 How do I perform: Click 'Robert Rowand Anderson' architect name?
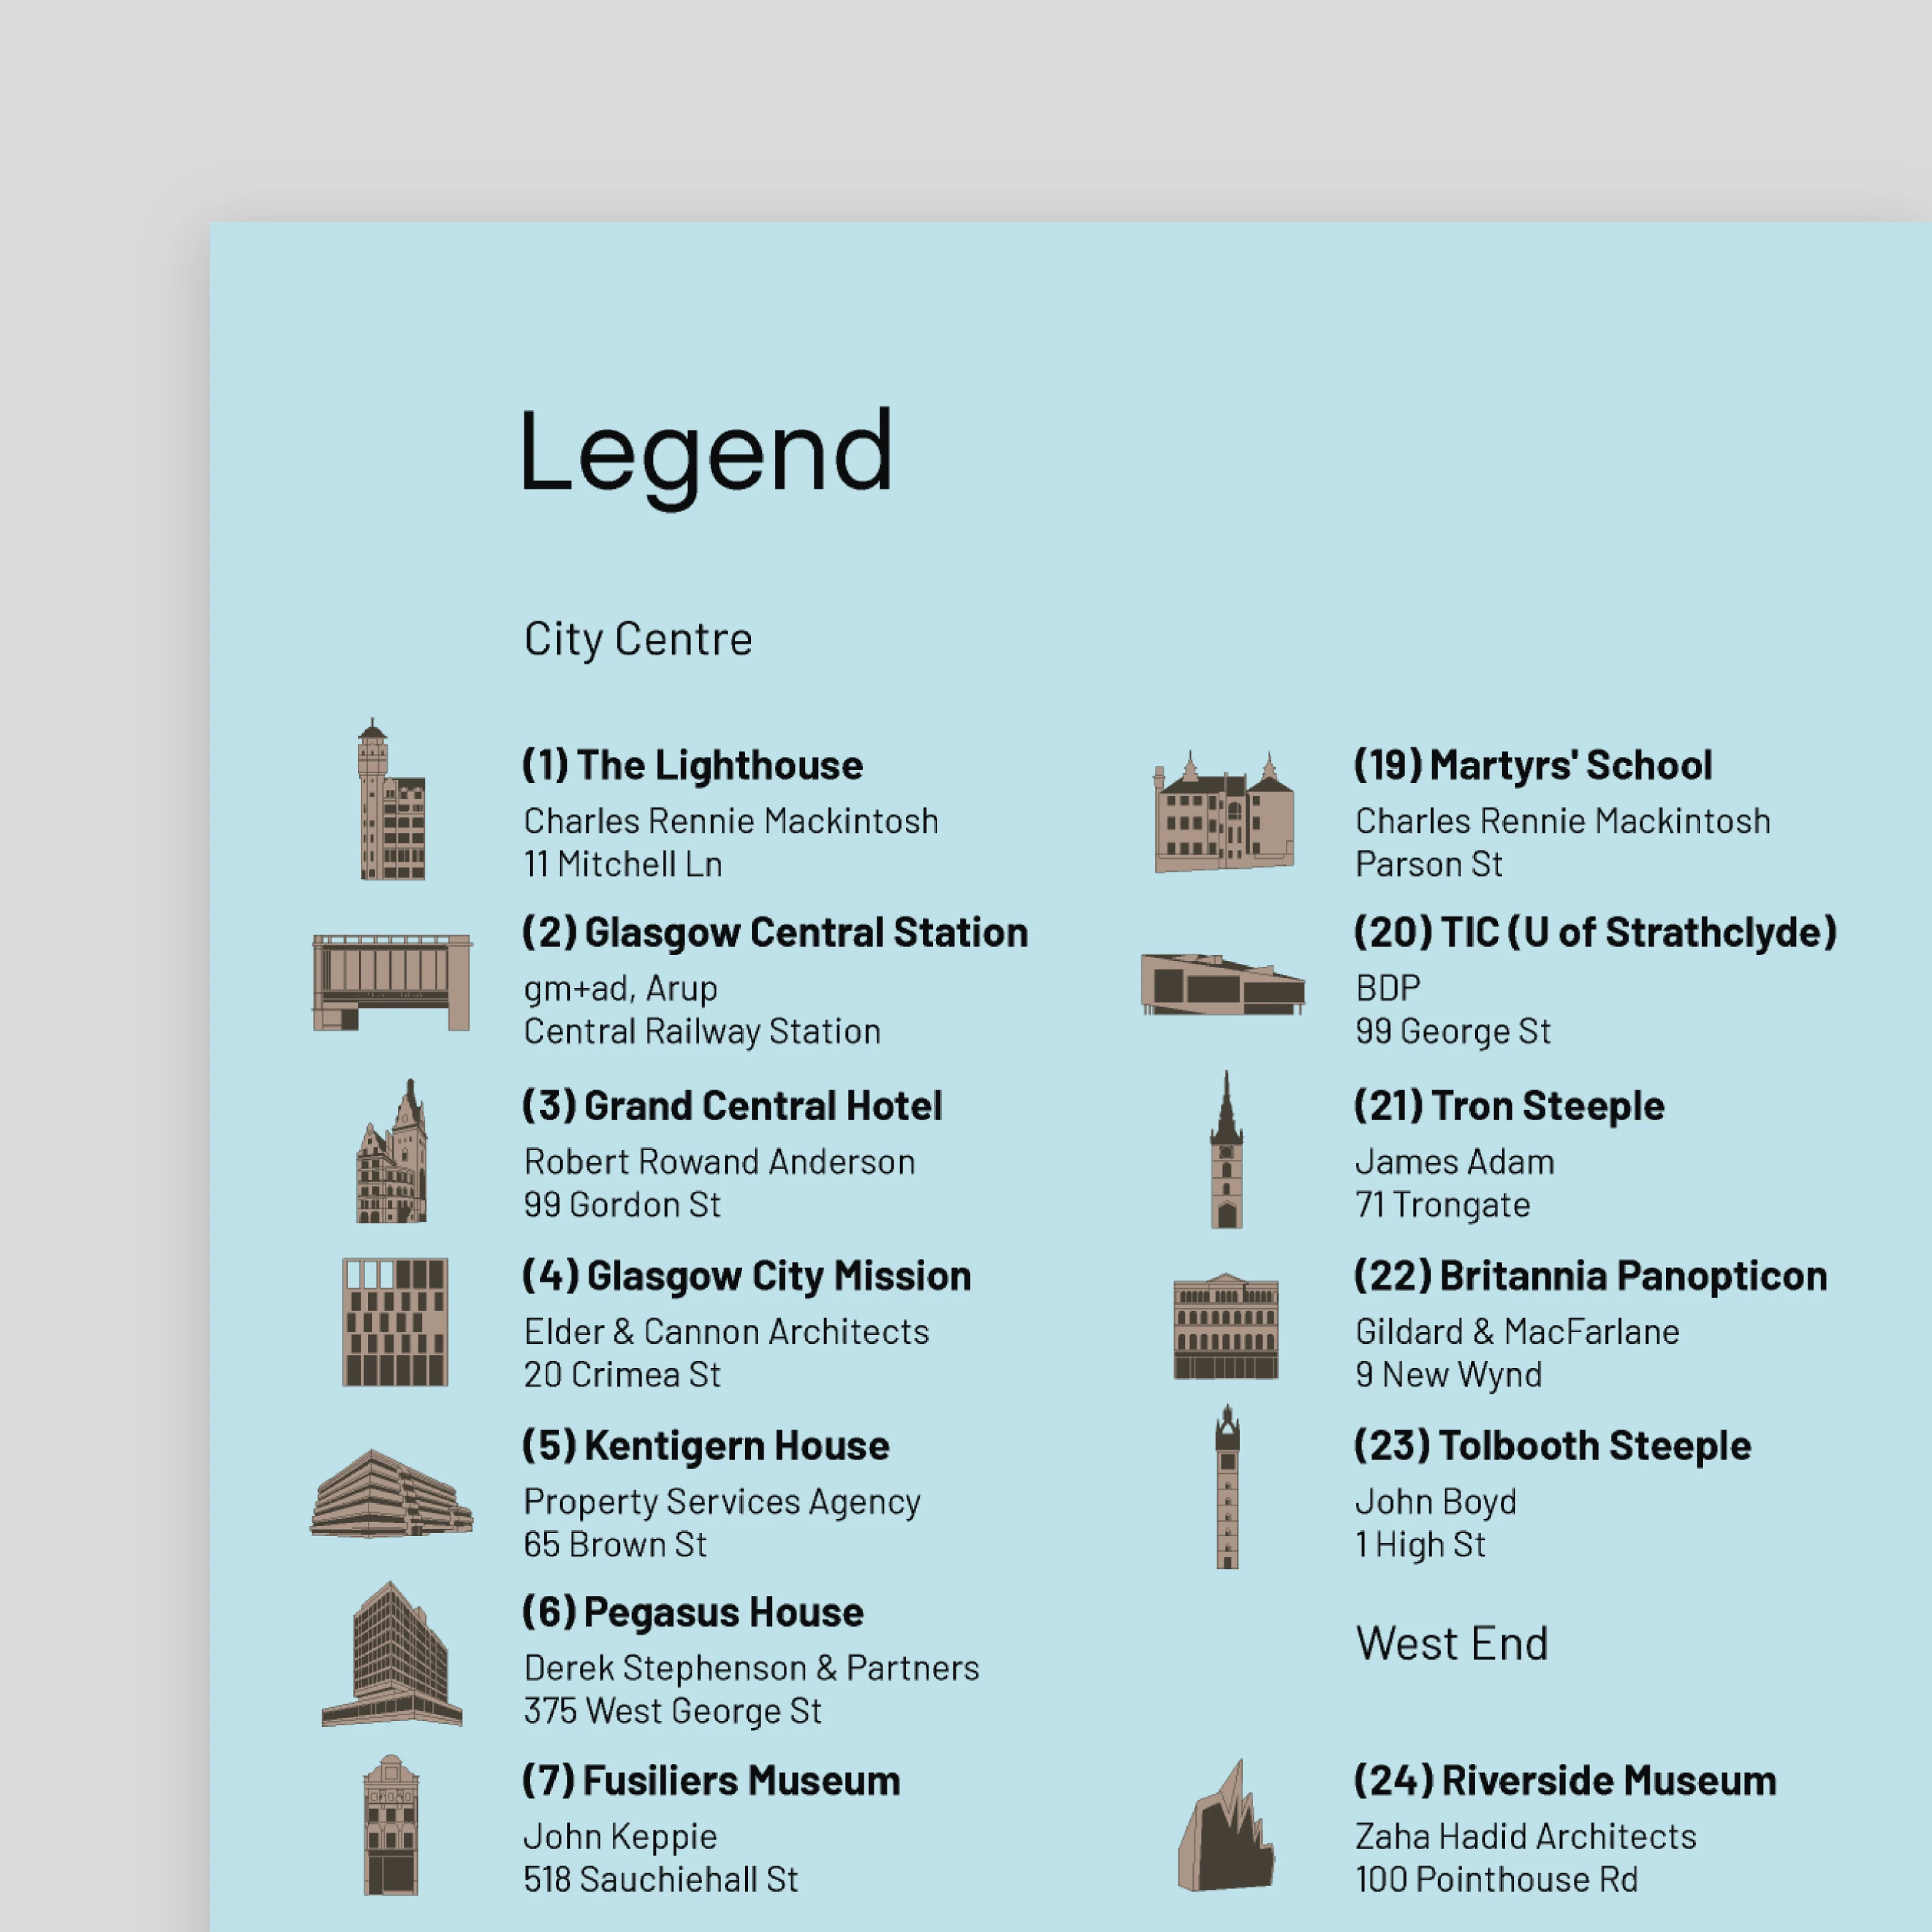(720, 1162)
